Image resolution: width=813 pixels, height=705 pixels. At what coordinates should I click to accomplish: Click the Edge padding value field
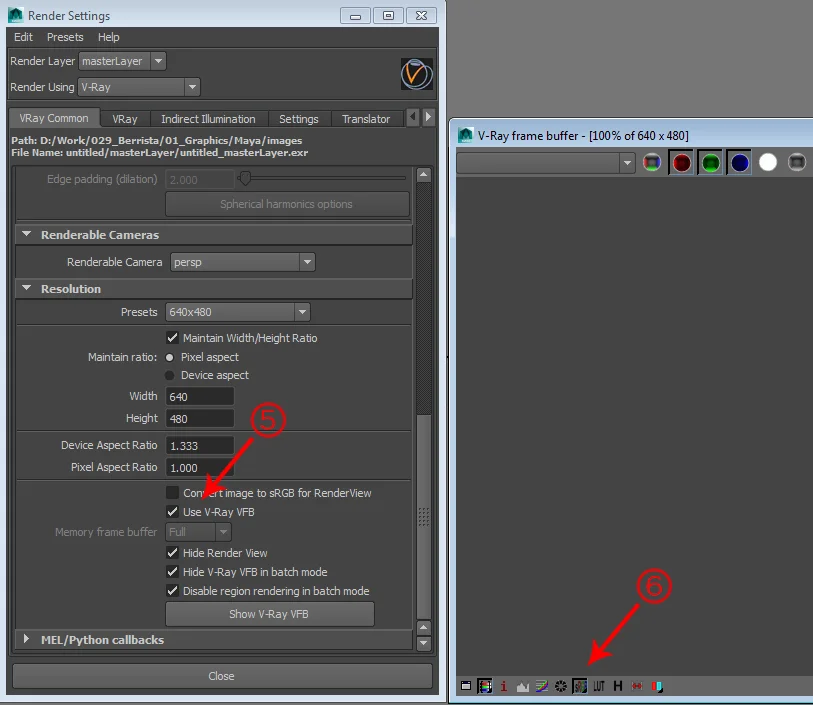(x=200, y=179)
